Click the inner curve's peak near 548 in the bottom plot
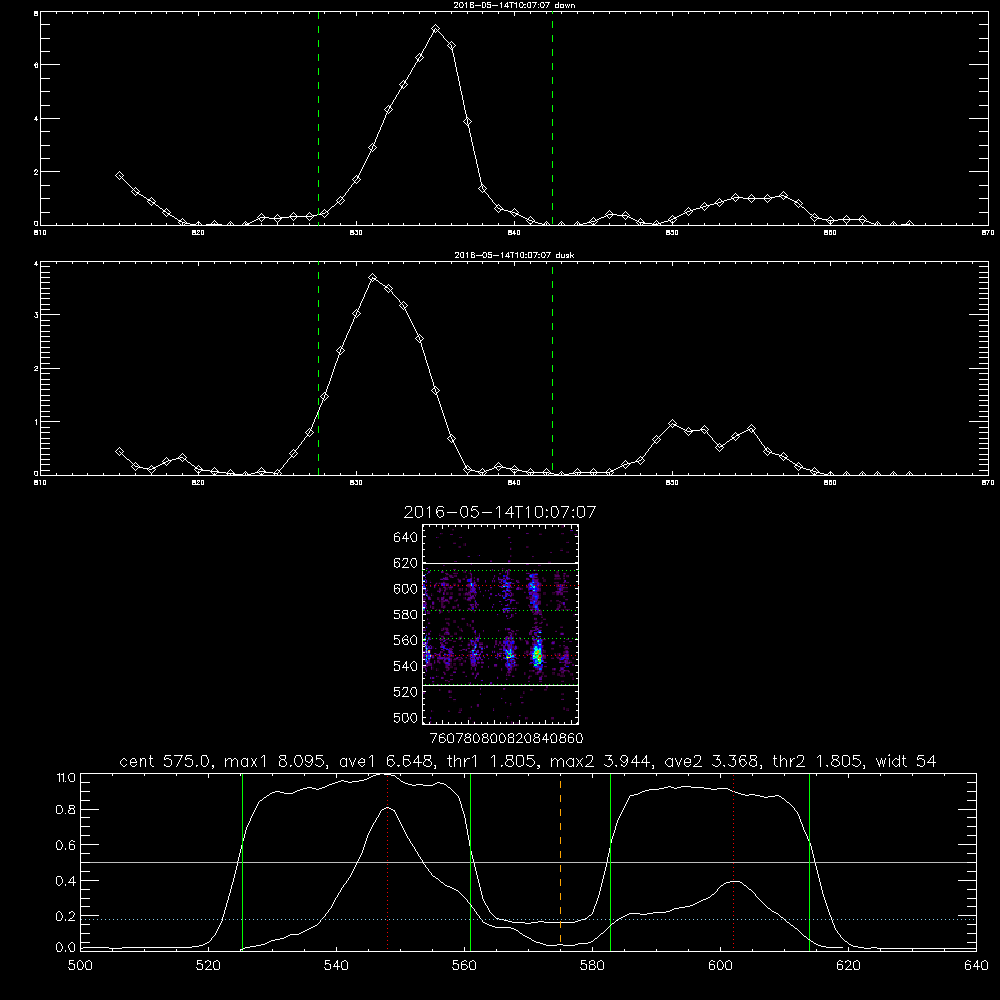This screenshot has width=1000, height=1000. tap(388, 808)
